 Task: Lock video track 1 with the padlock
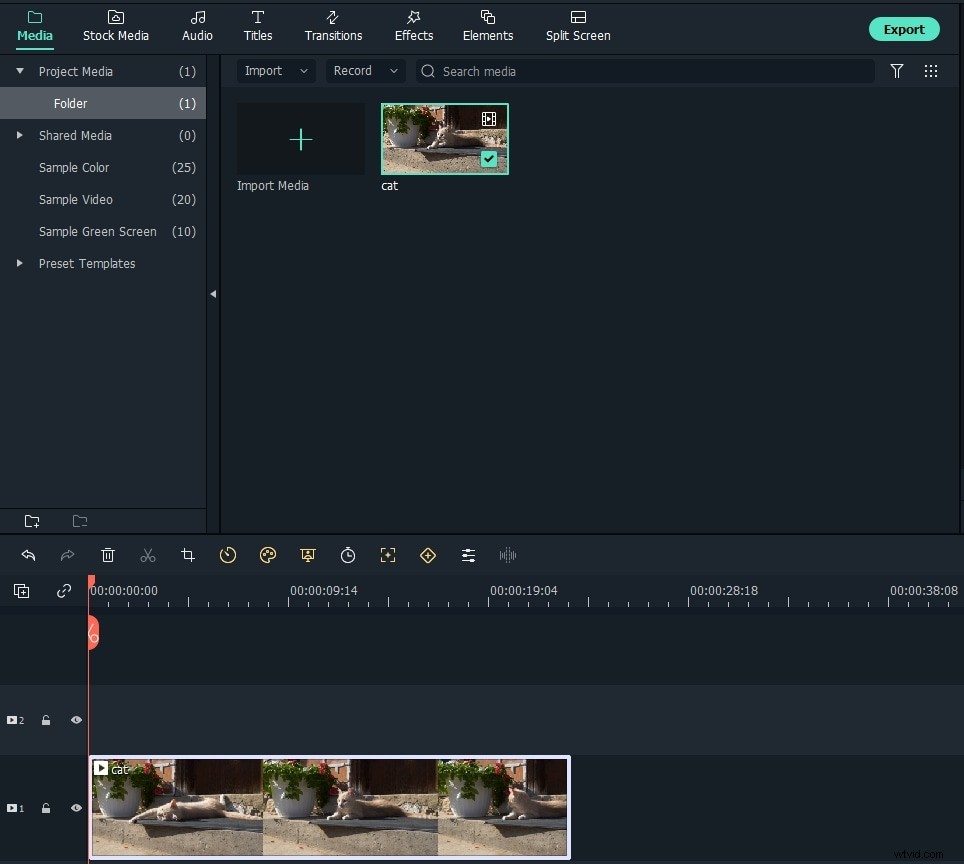tap(46, 808)
